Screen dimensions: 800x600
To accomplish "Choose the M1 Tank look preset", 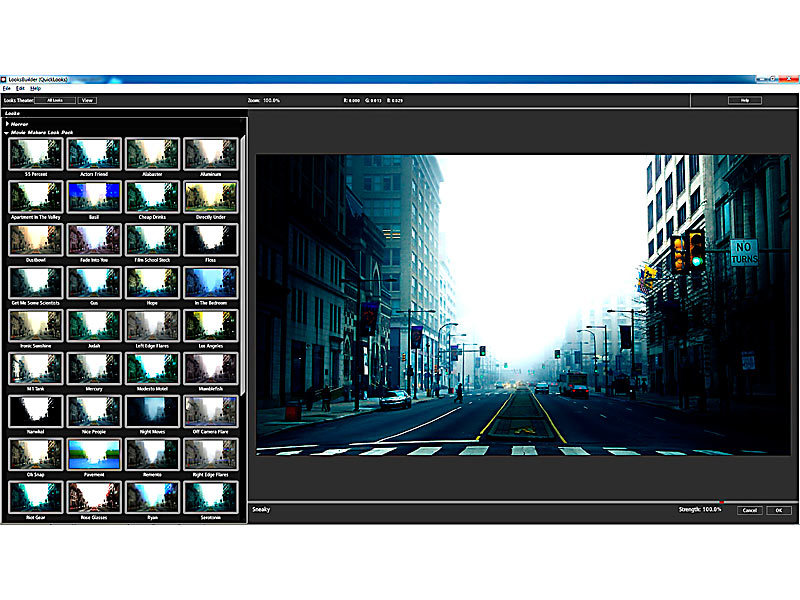I will [x=36, y=368].
